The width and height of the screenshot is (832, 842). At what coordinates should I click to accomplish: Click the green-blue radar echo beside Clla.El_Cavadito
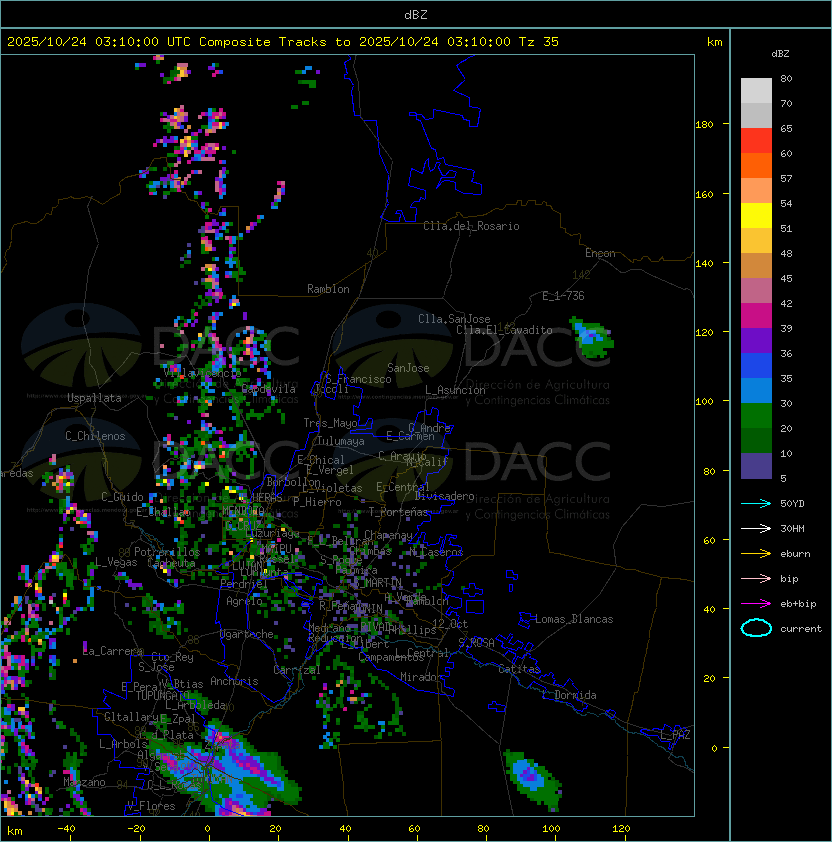[591, 337]
